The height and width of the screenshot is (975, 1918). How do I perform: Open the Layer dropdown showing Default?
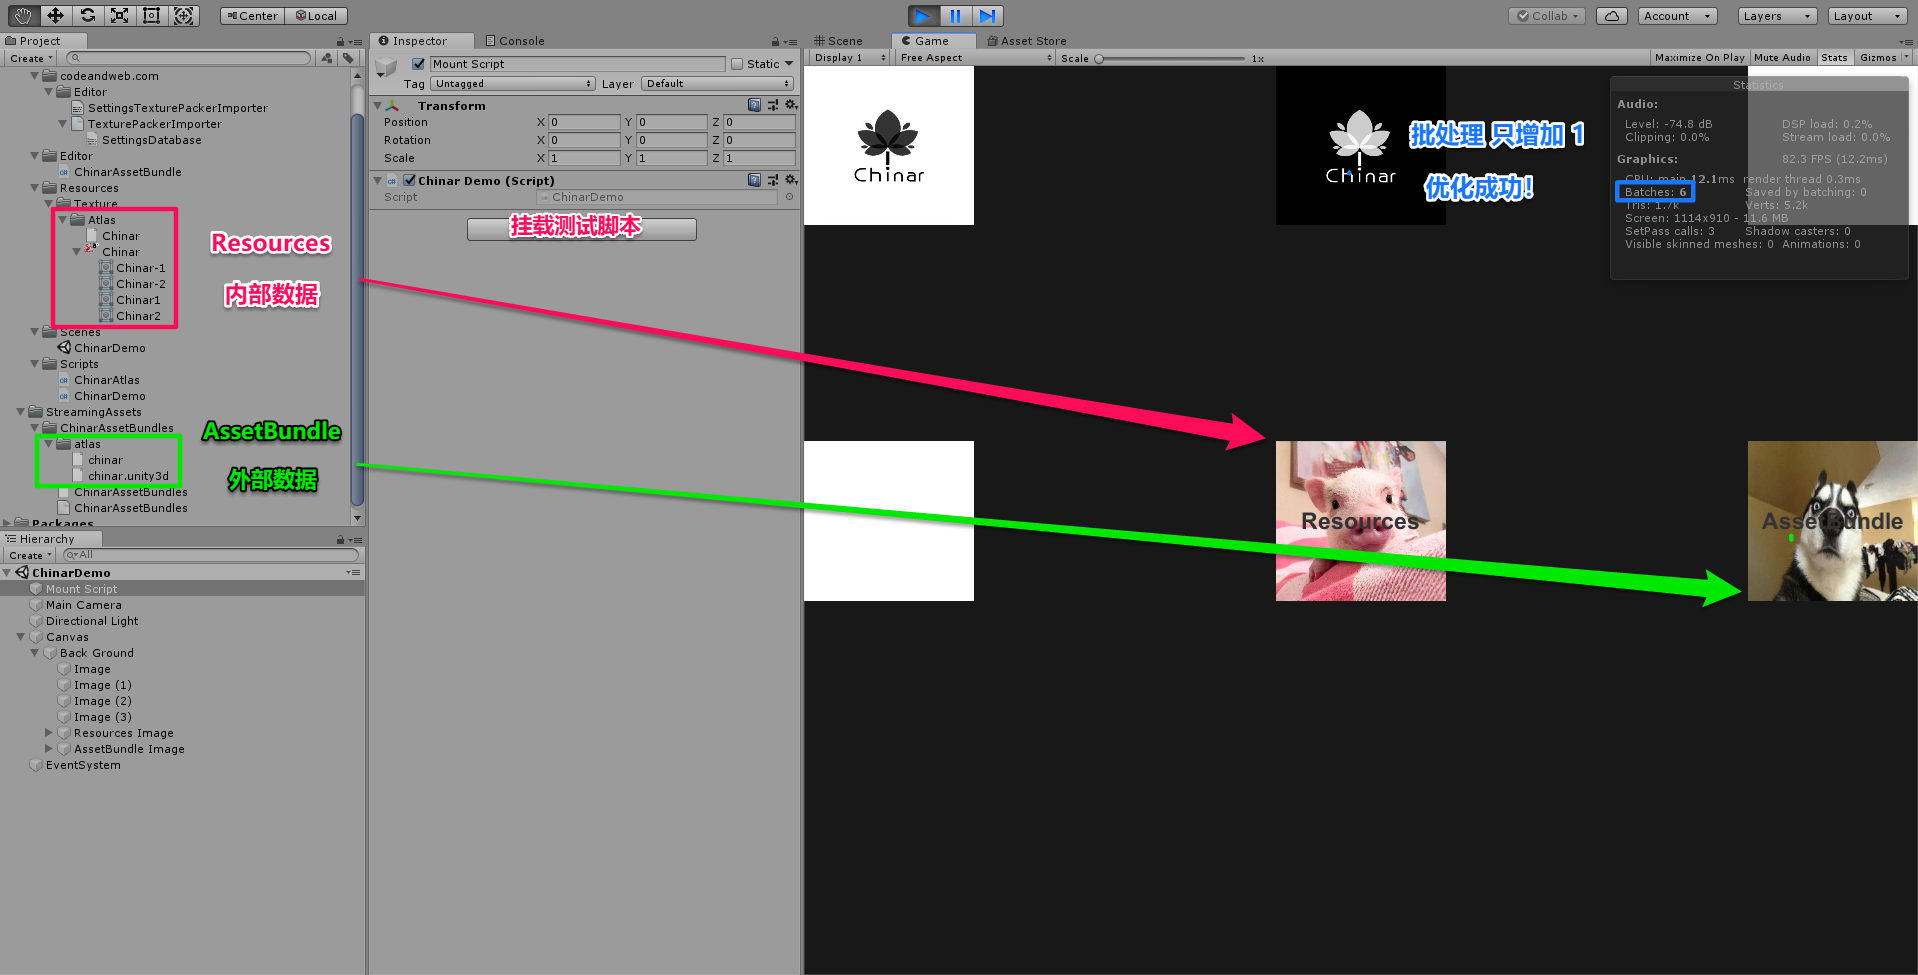[718, 84]
